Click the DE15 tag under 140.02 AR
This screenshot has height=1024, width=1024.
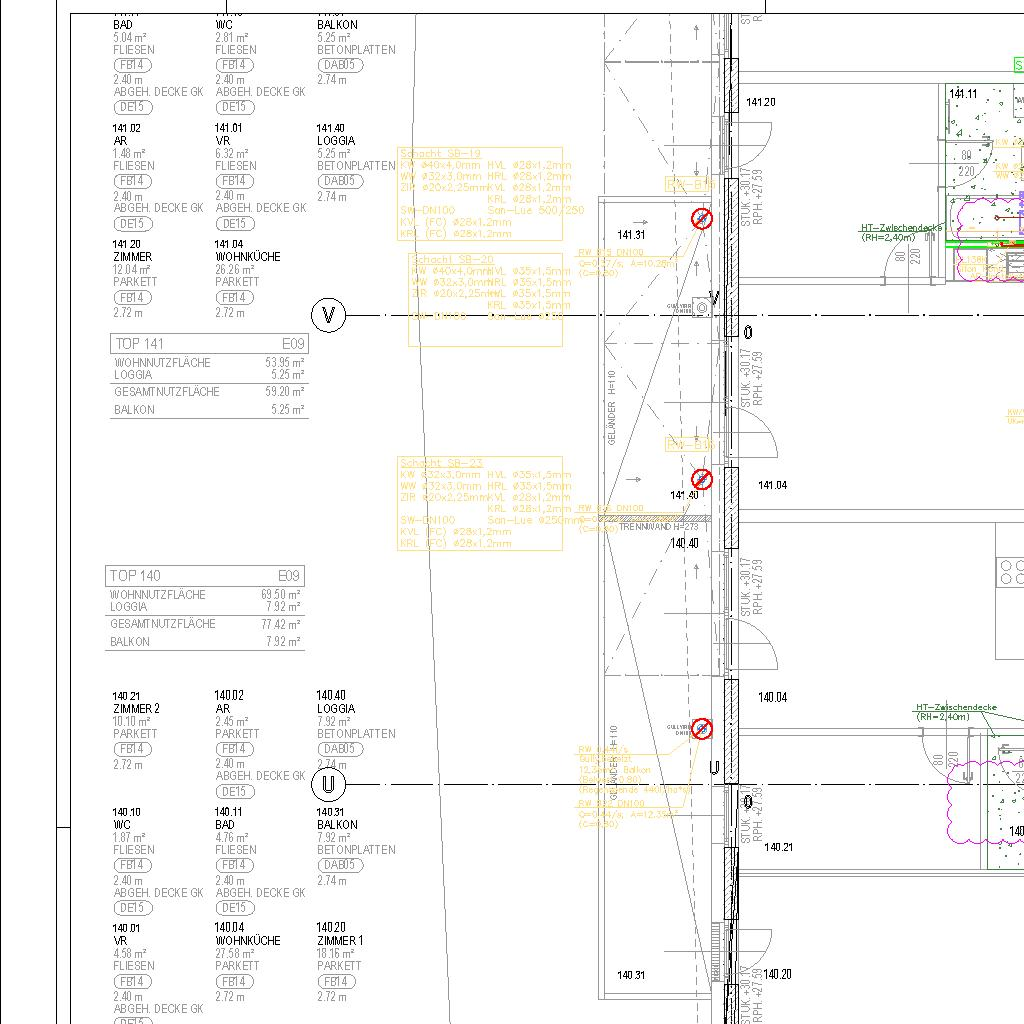click(234, 792)
